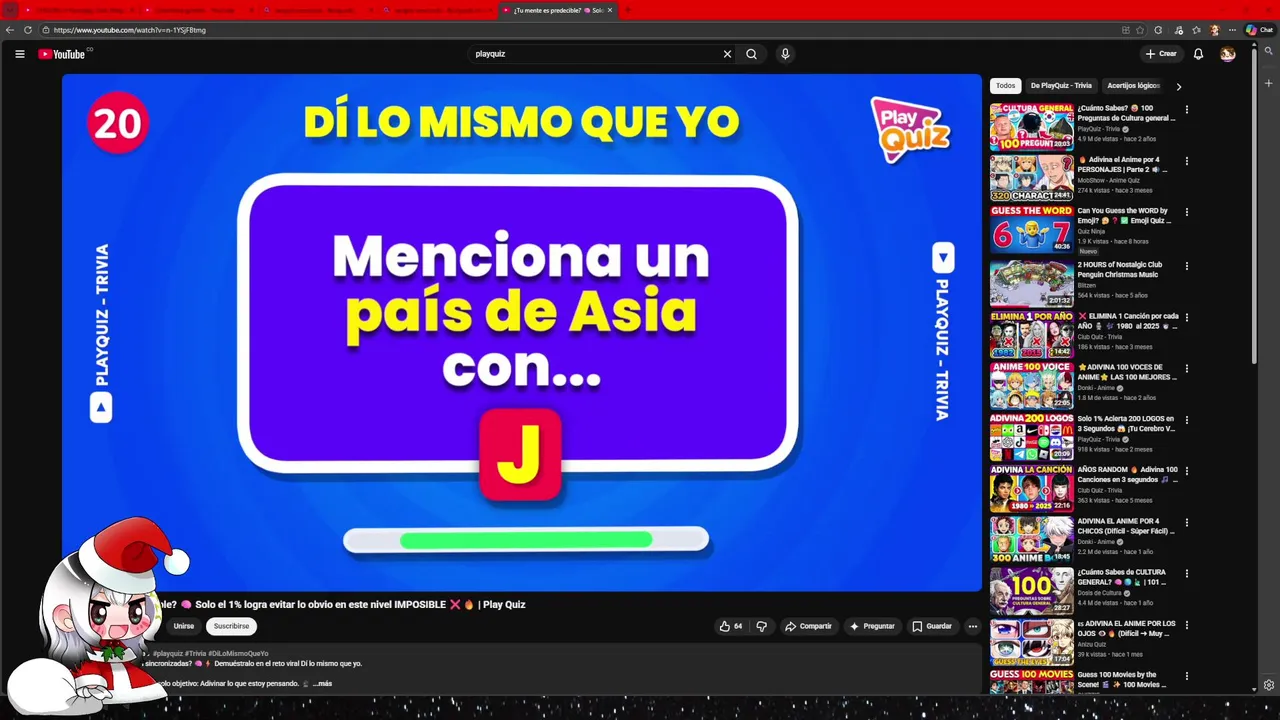Open Club Penguin Christmas Music thumbnail

[x=1032, y=283]
